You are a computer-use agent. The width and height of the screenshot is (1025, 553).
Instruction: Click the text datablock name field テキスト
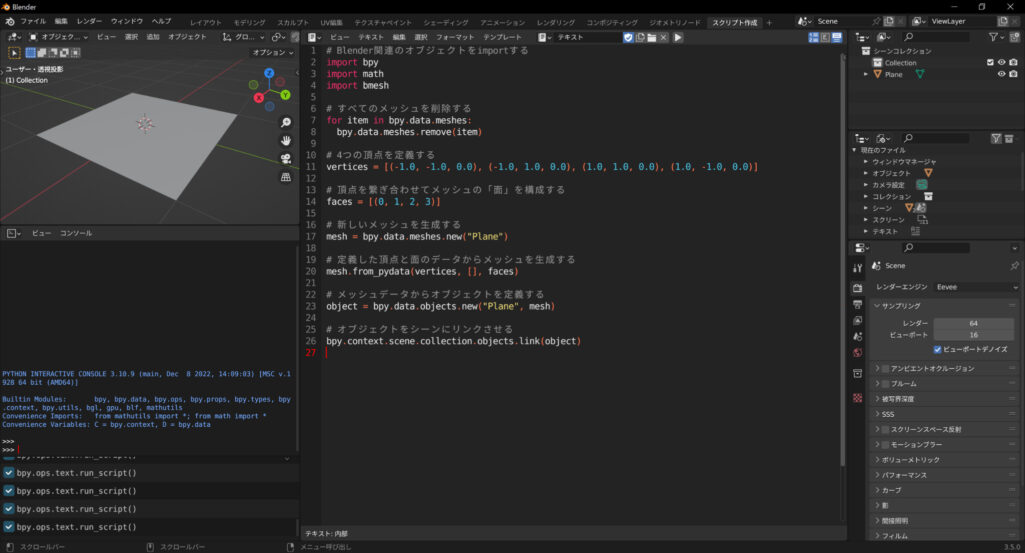pyautogui.click(x=588, y=37)
